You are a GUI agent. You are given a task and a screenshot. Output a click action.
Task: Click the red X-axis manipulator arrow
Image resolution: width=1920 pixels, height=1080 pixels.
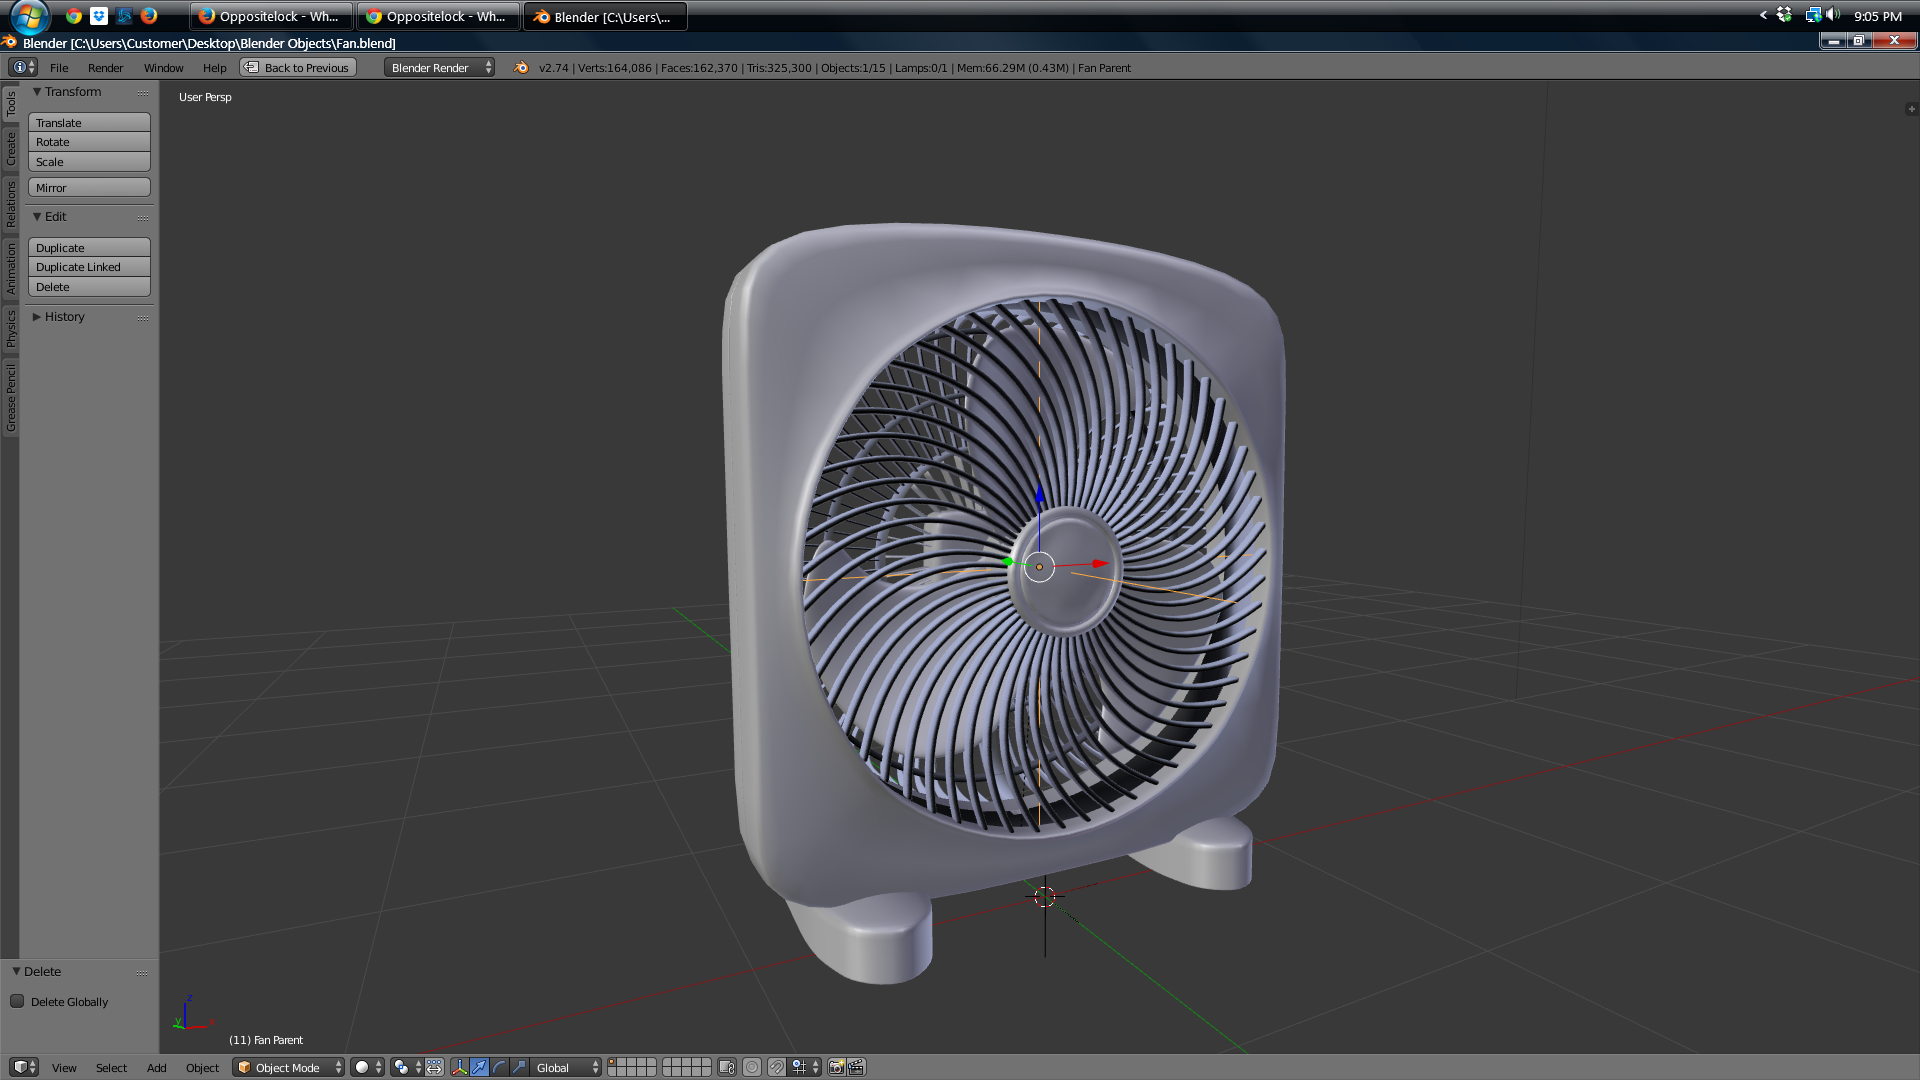click(x=1100, y=563)
